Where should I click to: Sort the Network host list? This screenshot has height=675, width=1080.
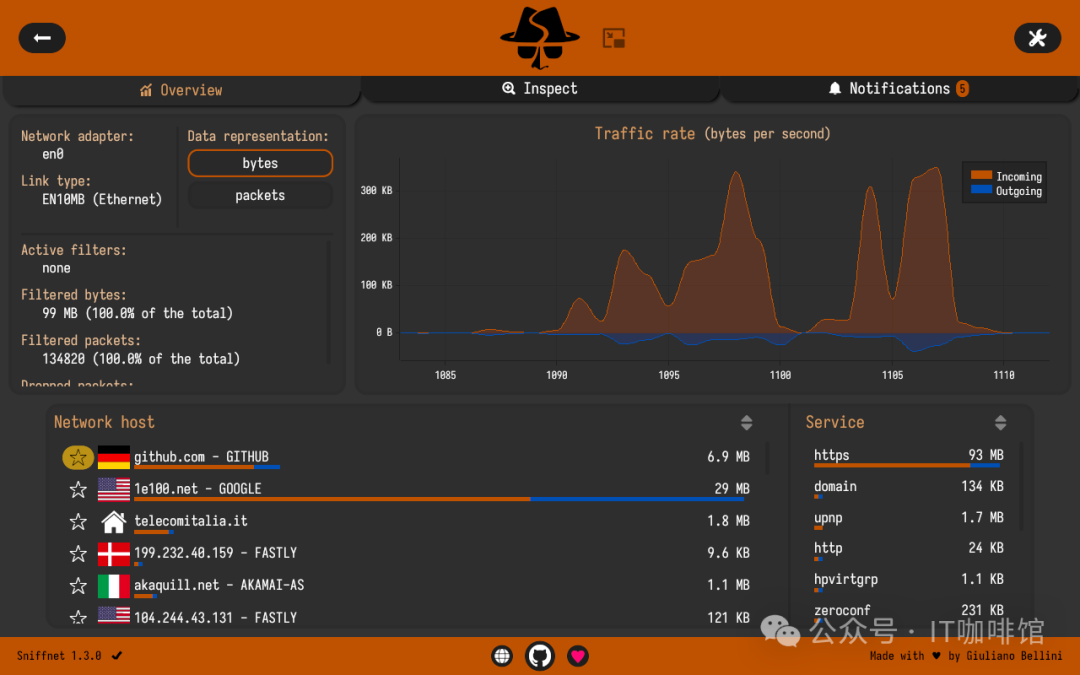[x=746, y=422]
